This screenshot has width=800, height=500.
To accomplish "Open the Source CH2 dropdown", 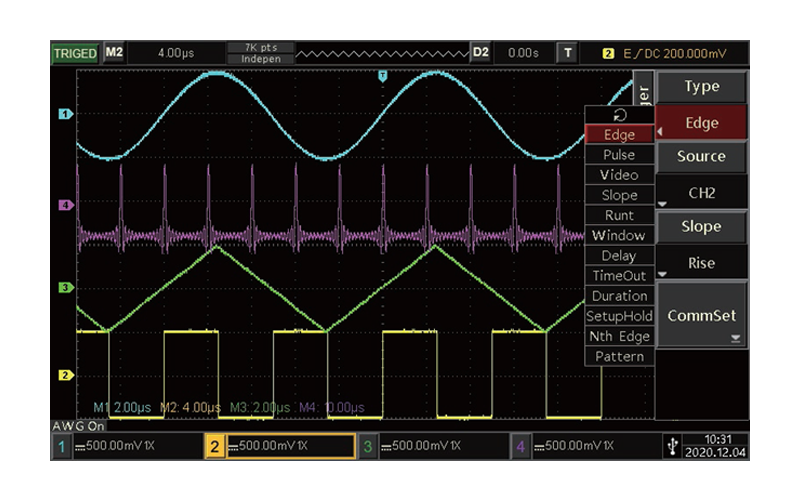I will [701, 190].
